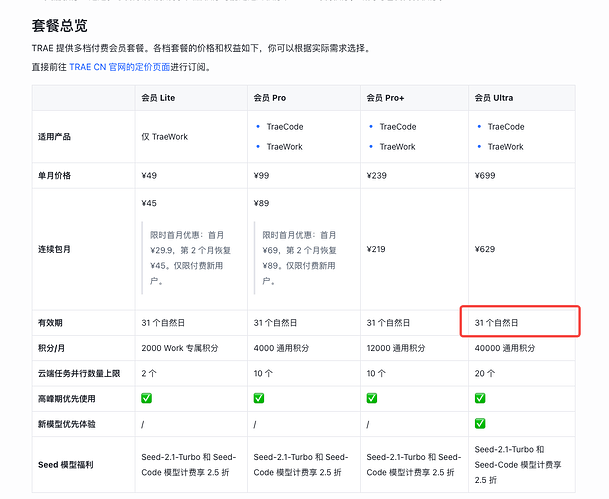Click the 仅 TraeWork cell
Image resolution: width=609 pixels, height=499 pixels.
(165, 137)
